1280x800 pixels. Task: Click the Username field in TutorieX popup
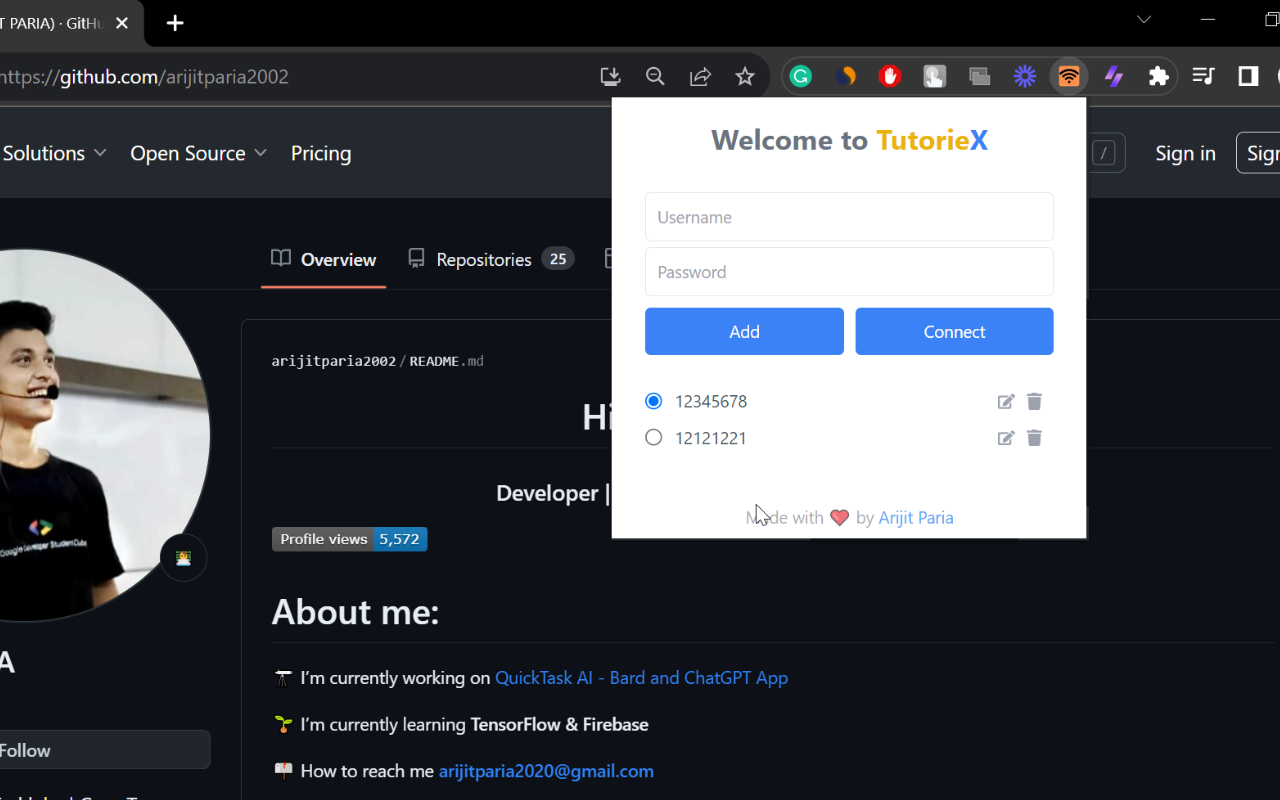[849, 217]
